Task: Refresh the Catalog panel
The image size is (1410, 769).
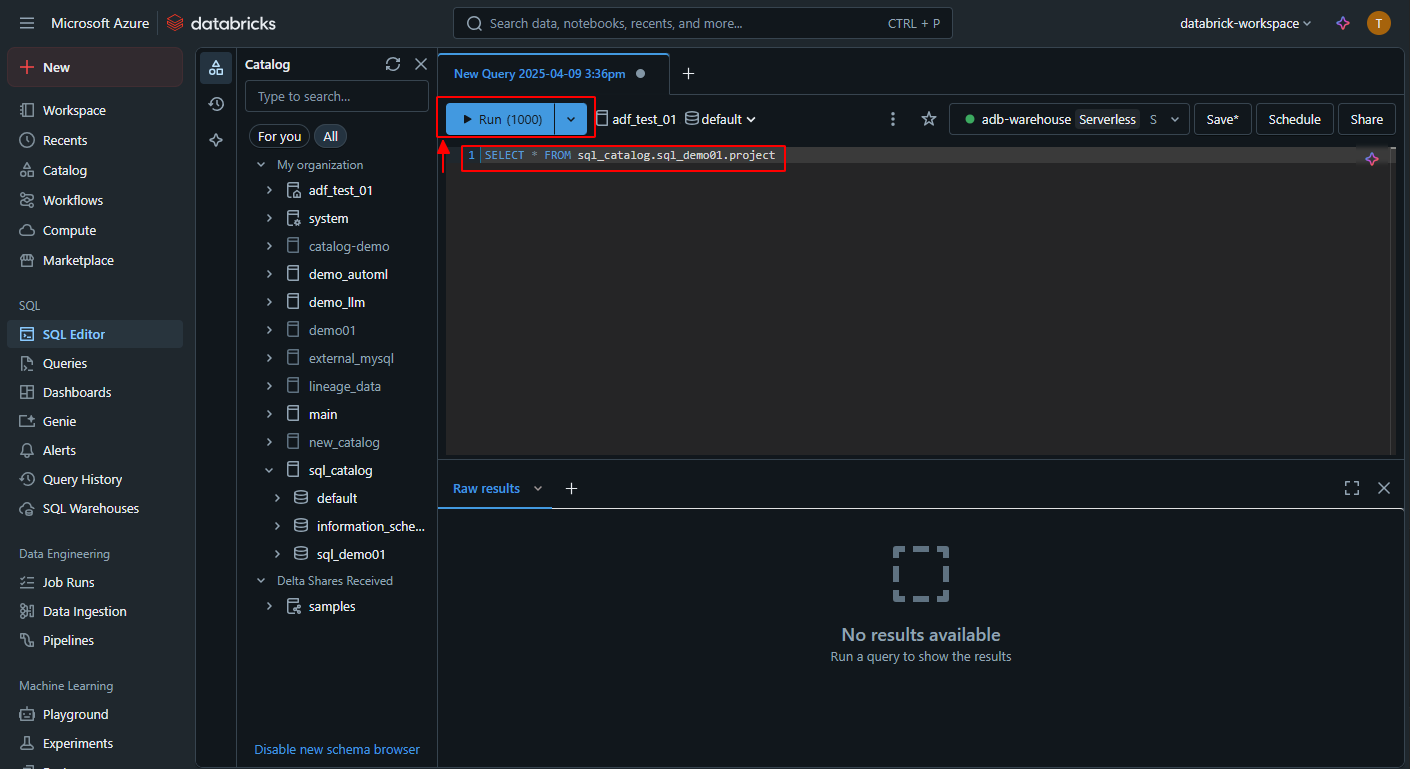Action: click(x=393, y=64)
